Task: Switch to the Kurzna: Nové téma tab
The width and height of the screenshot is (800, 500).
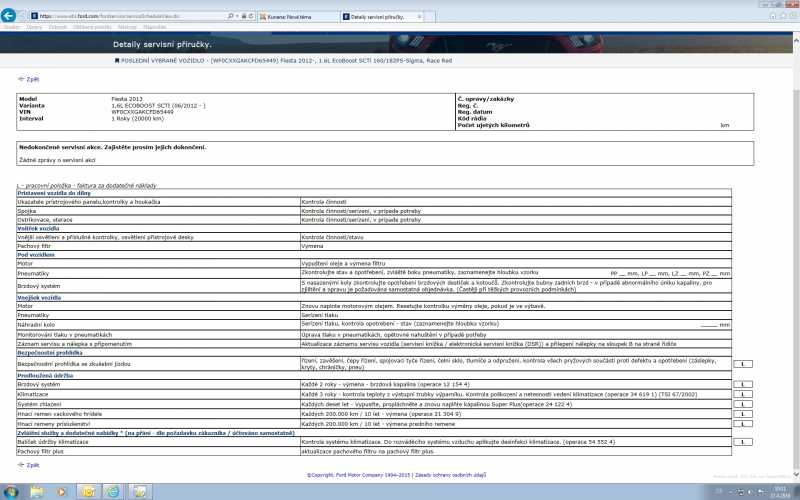Action: [298, 17]
